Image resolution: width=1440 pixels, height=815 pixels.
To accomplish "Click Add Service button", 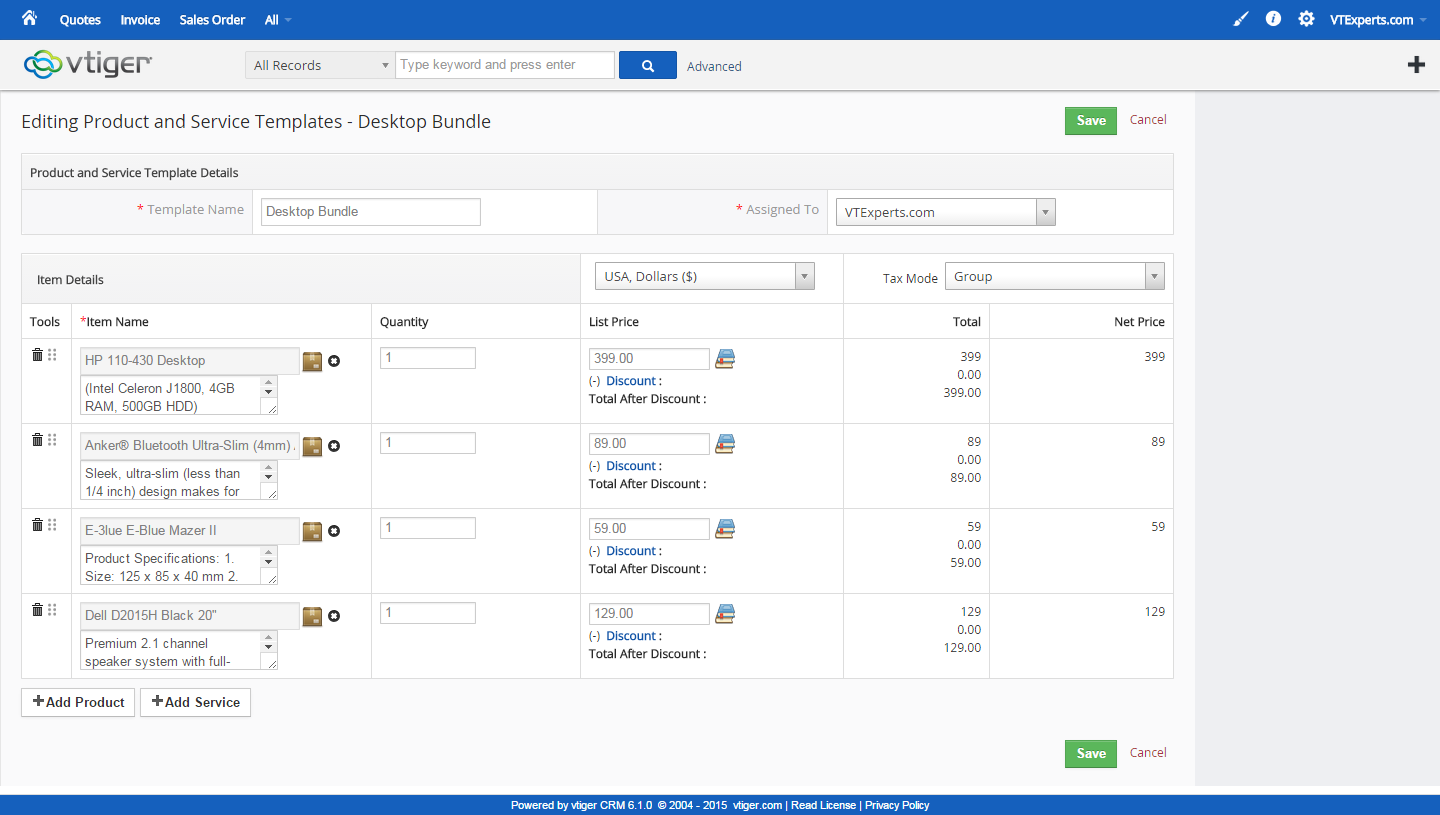I will point(195,702).
